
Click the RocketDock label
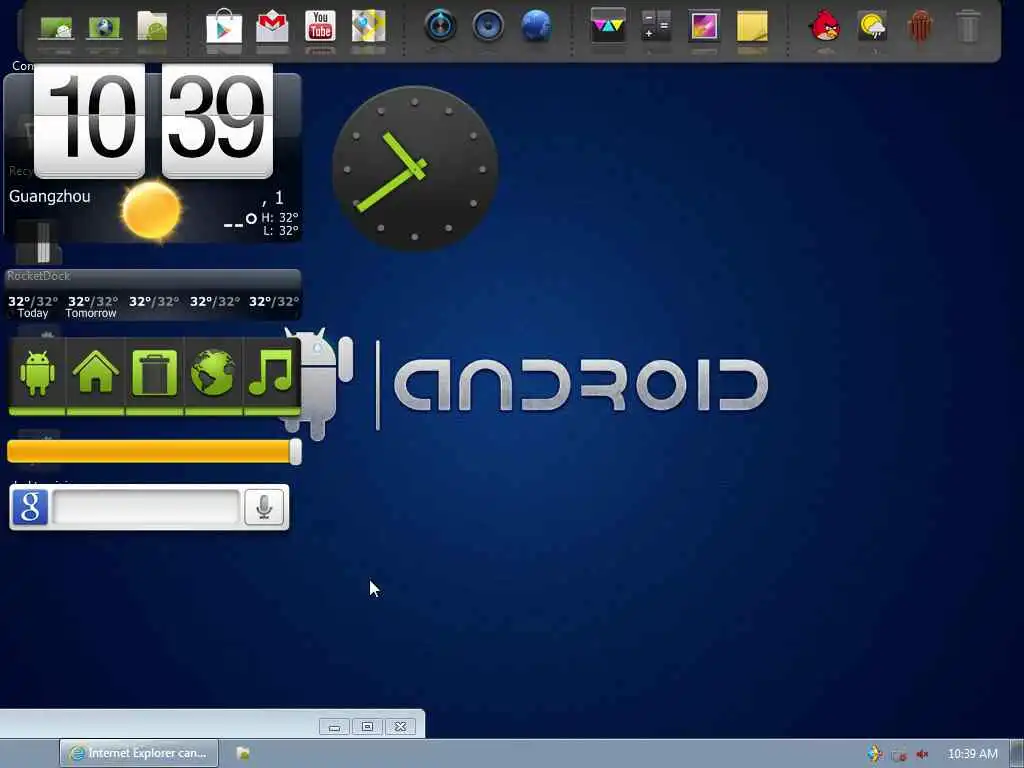39,276
